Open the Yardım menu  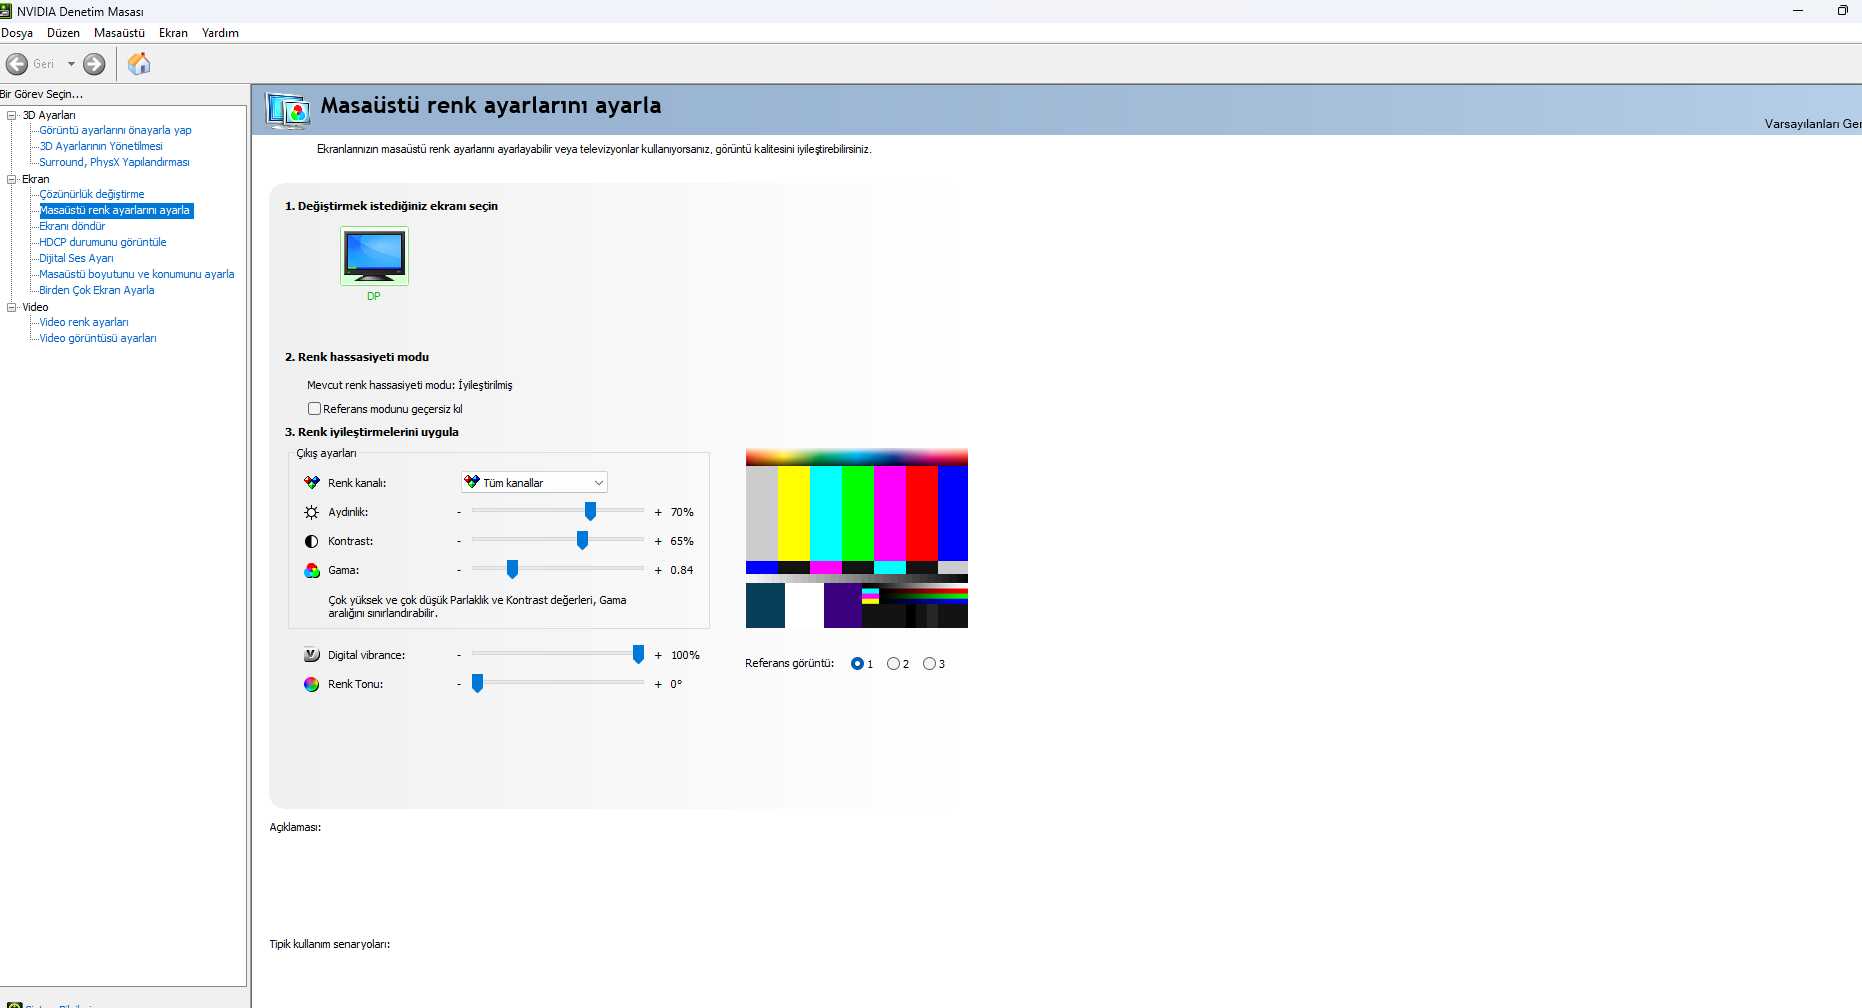point(220,33)
